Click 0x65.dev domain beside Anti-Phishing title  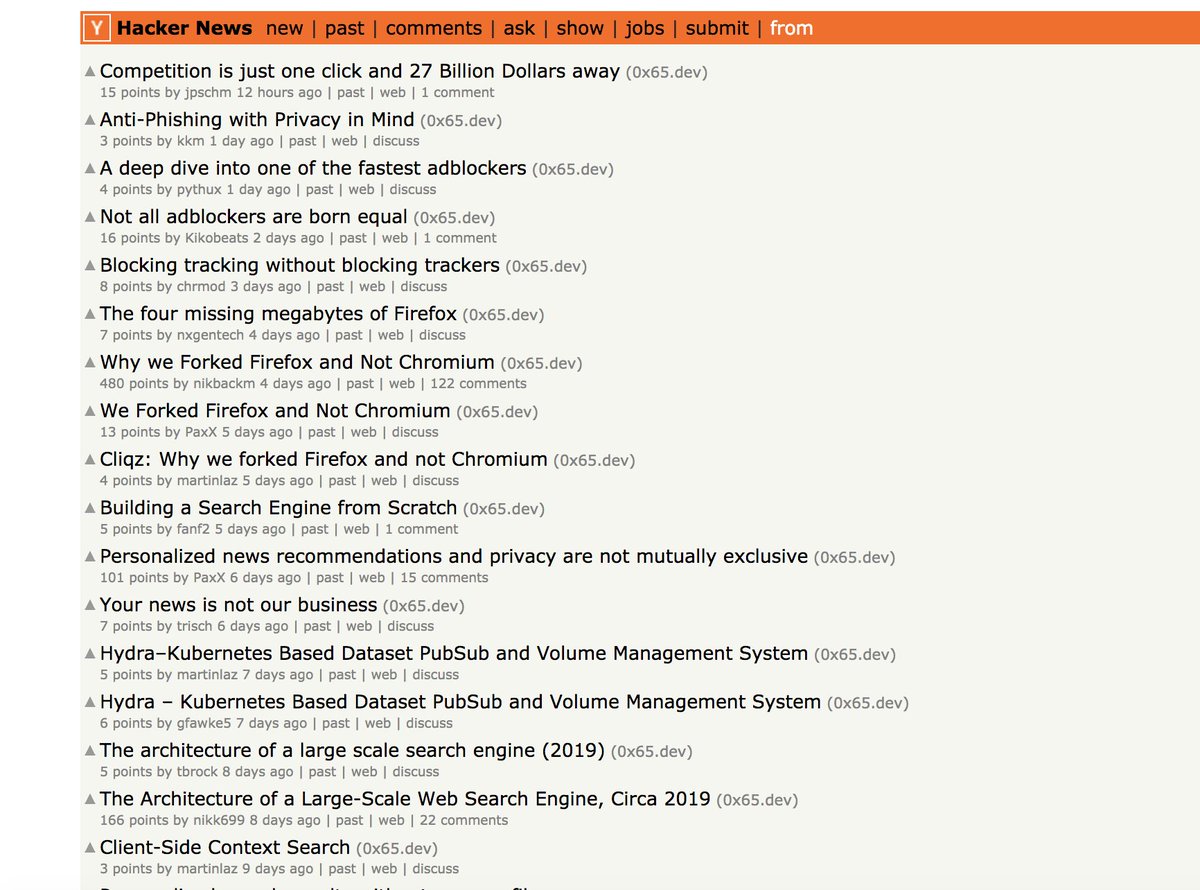point(461,121)
